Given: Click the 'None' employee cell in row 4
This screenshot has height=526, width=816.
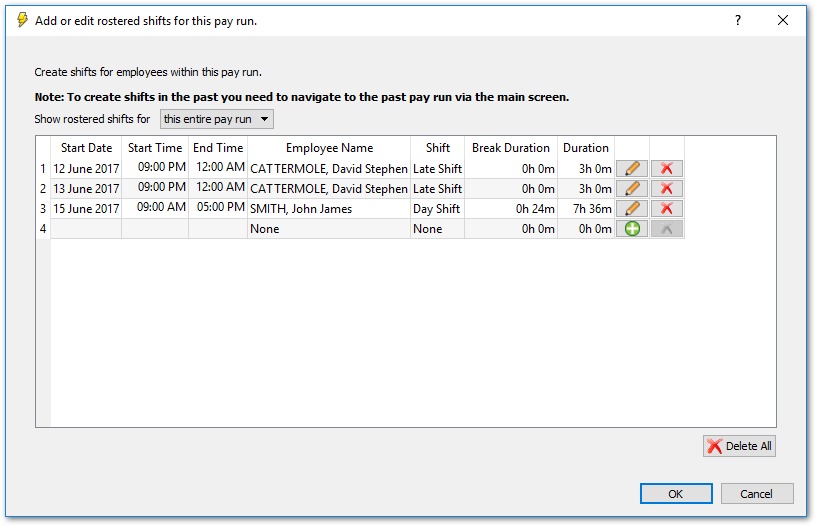Looking at the screenshot, I should 329,228.
